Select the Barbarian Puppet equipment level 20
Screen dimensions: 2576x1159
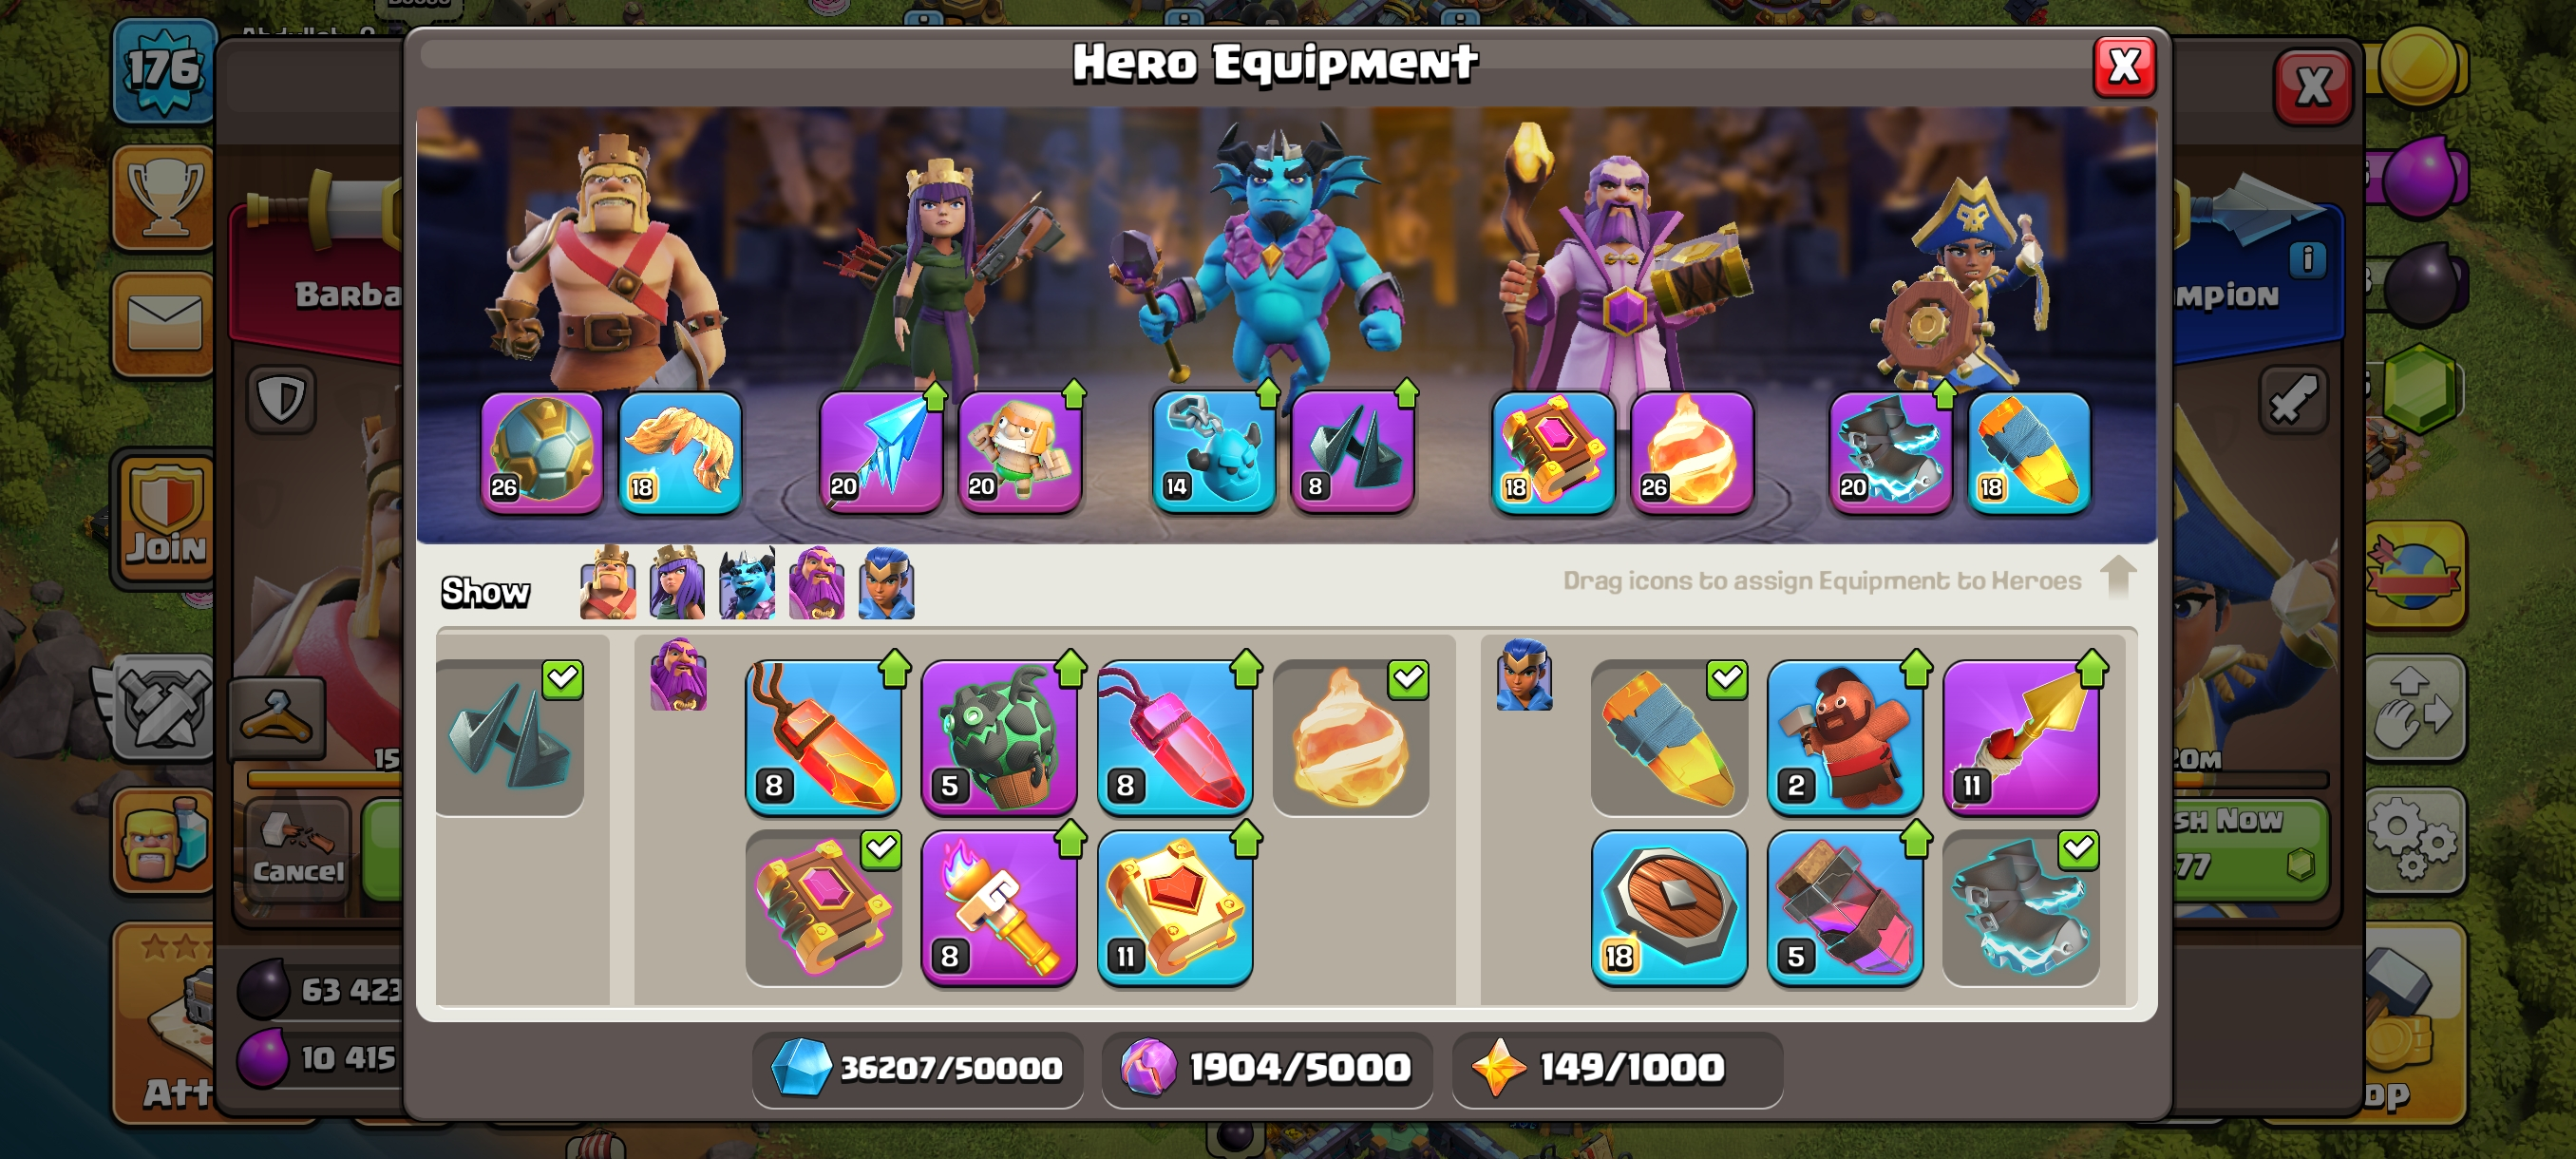[x=1019, y=452]
